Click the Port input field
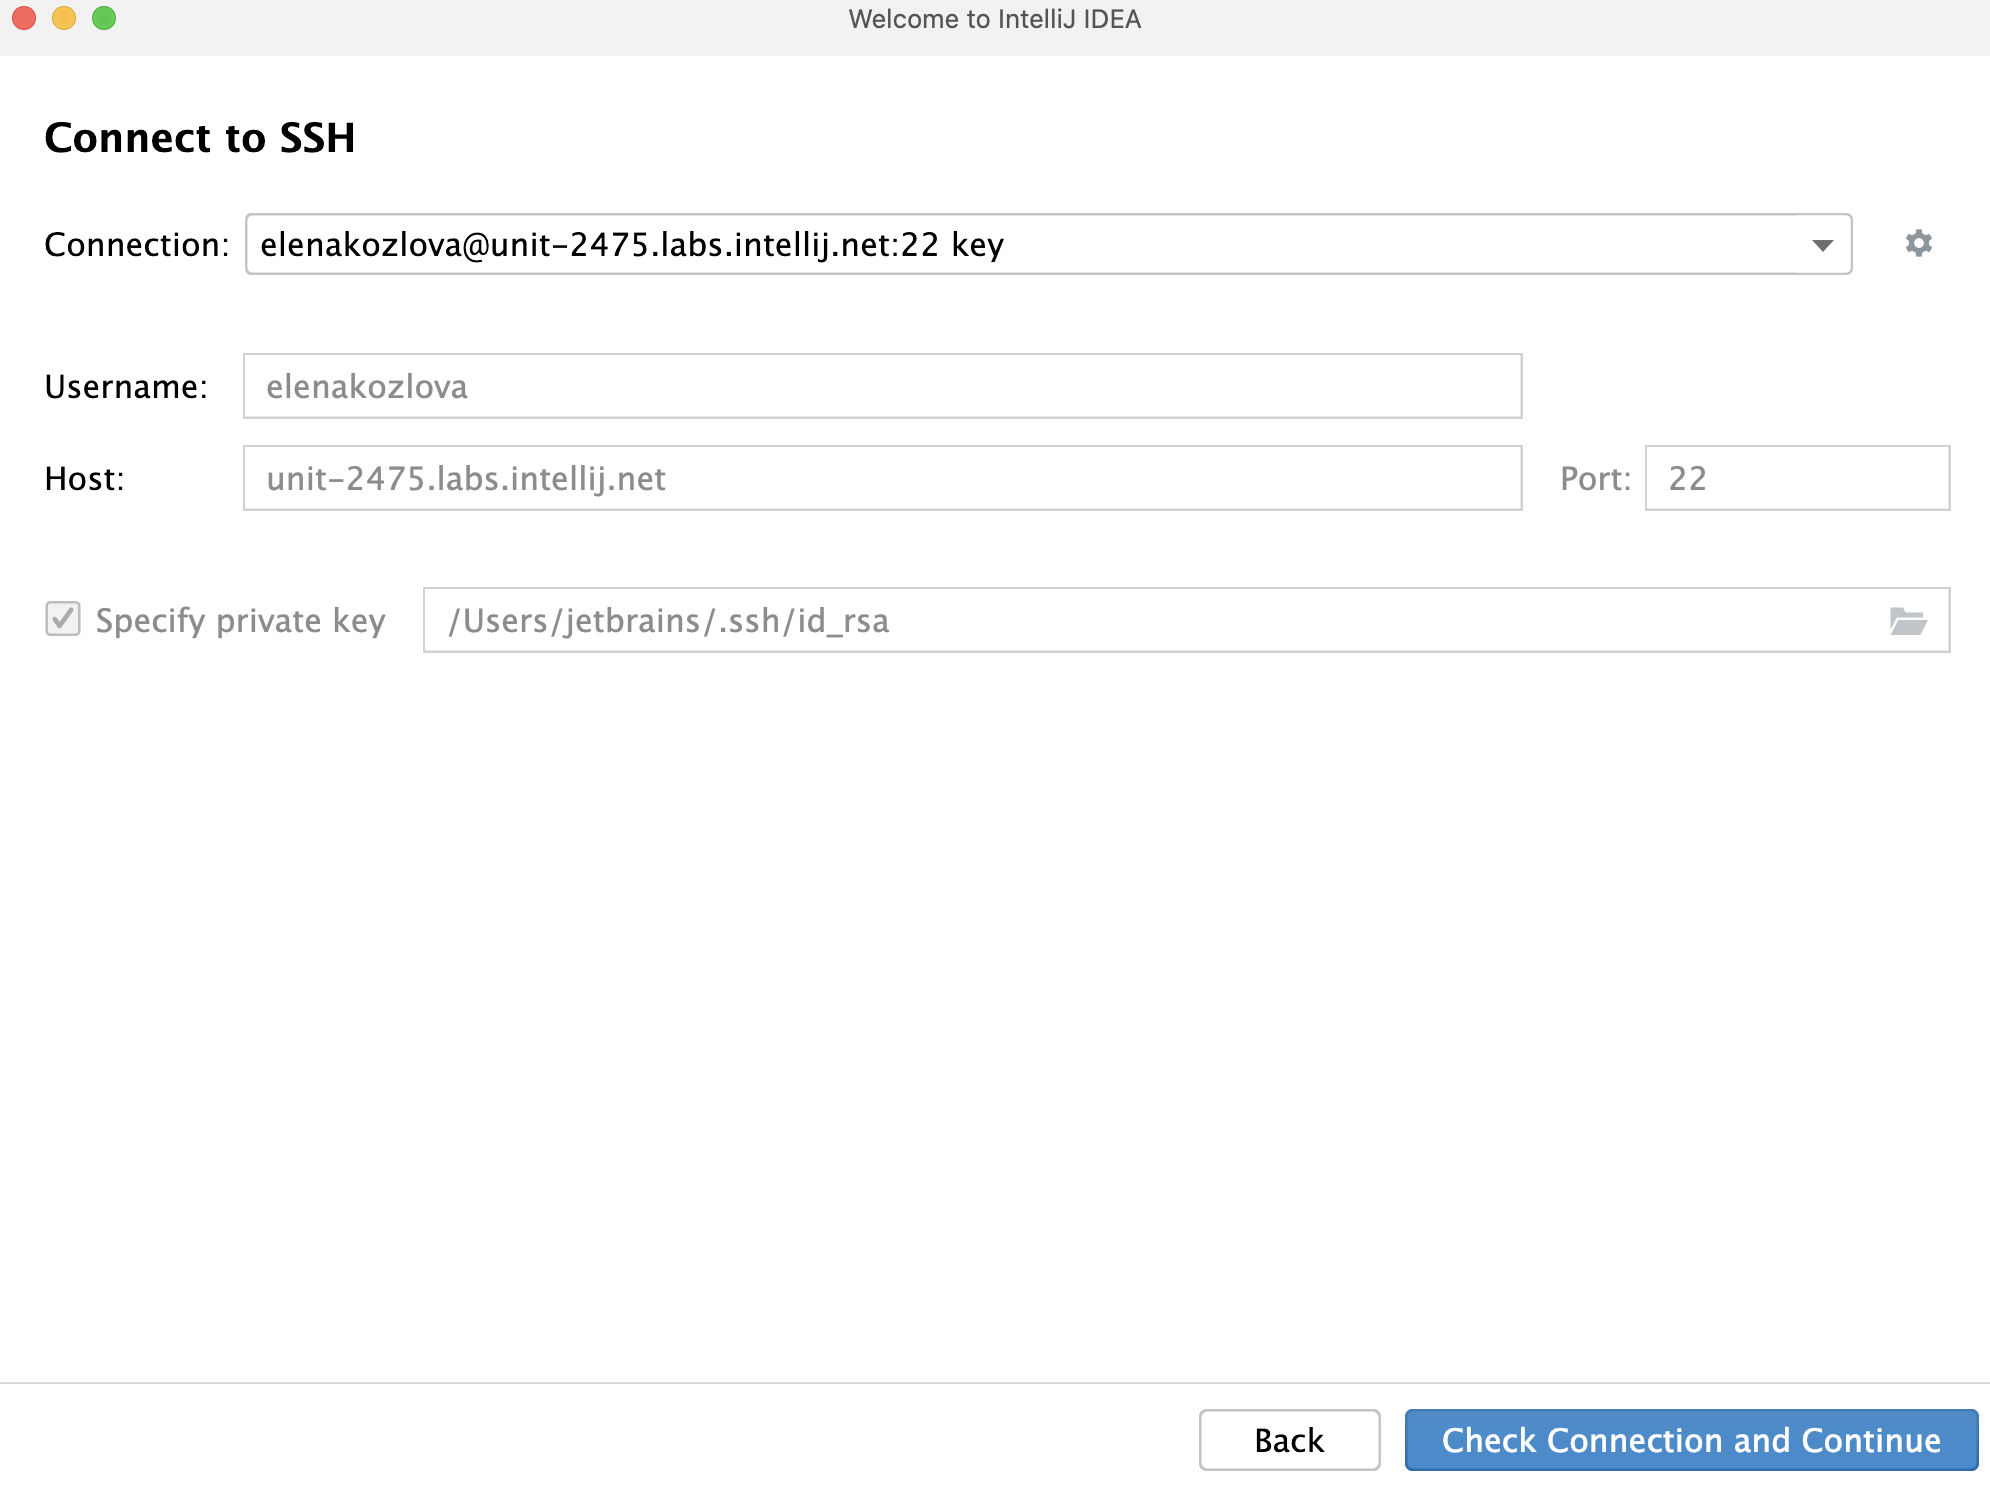Viewport: 1990px width, 1486px height. (x=1795, y=478)
